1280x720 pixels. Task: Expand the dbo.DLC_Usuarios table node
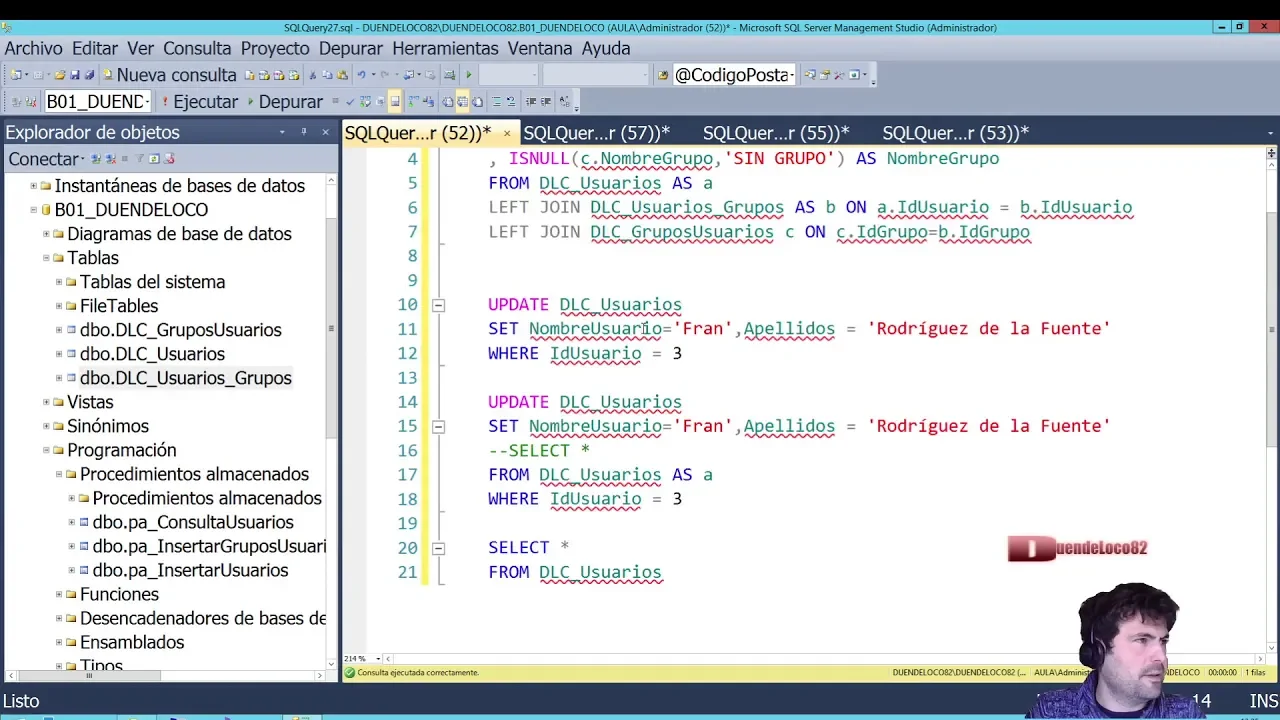coord(59,354)
